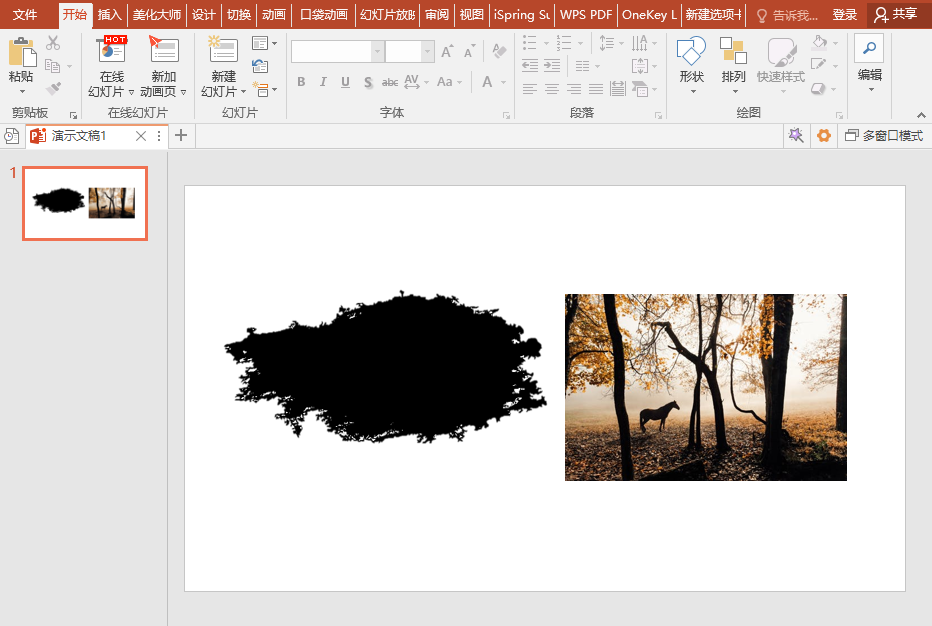Select slide 1 thumbnail in panel
The width and height of the screenshot is (932, 626).
coord(85,203)
